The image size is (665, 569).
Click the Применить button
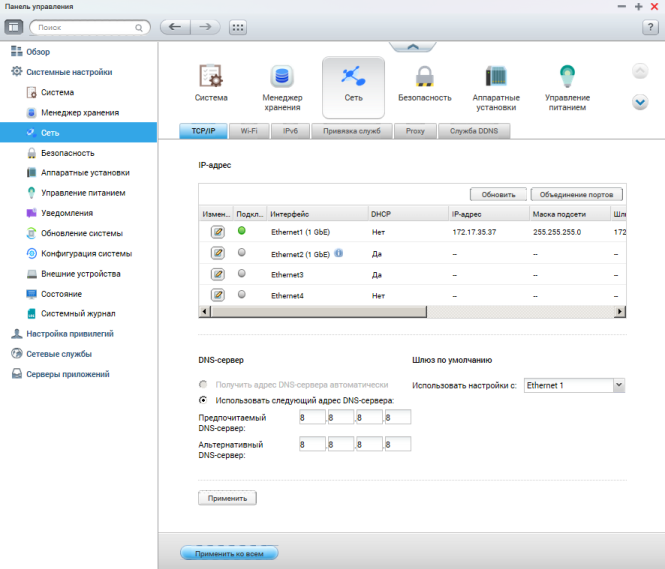[x=227, y=498]
